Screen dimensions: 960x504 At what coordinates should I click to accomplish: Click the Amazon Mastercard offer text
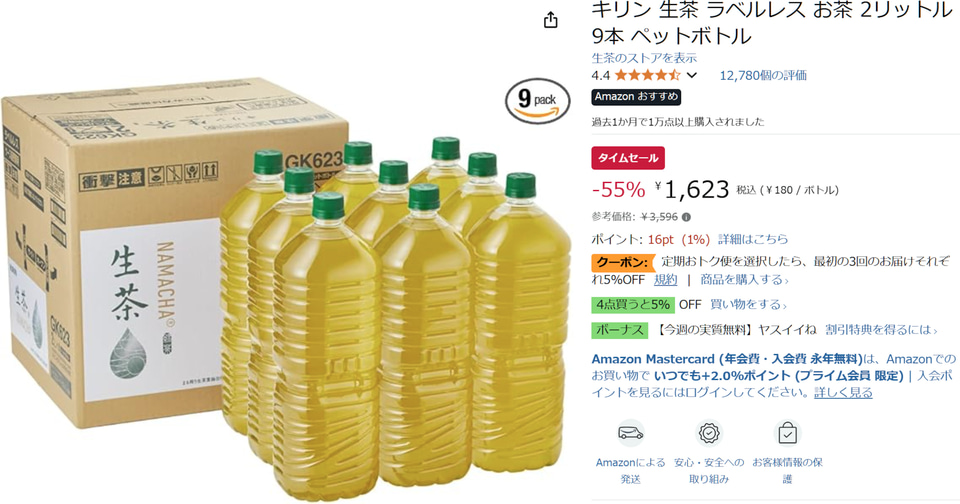click(773, 375)
